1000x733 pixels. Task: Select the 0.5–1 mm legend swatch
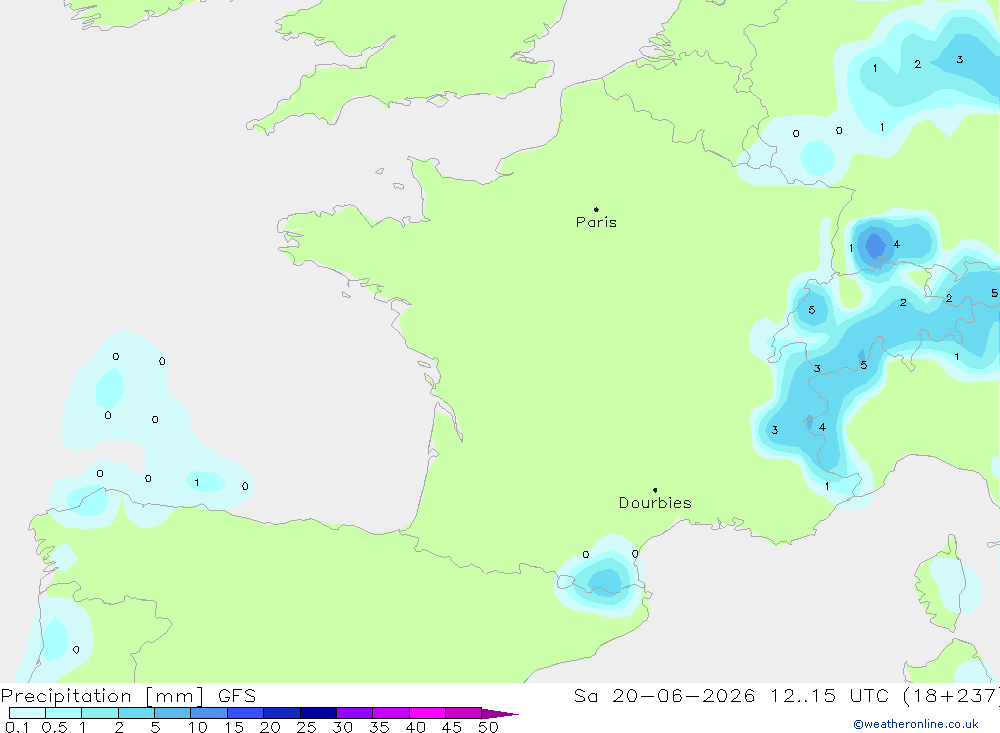[63, 713]
